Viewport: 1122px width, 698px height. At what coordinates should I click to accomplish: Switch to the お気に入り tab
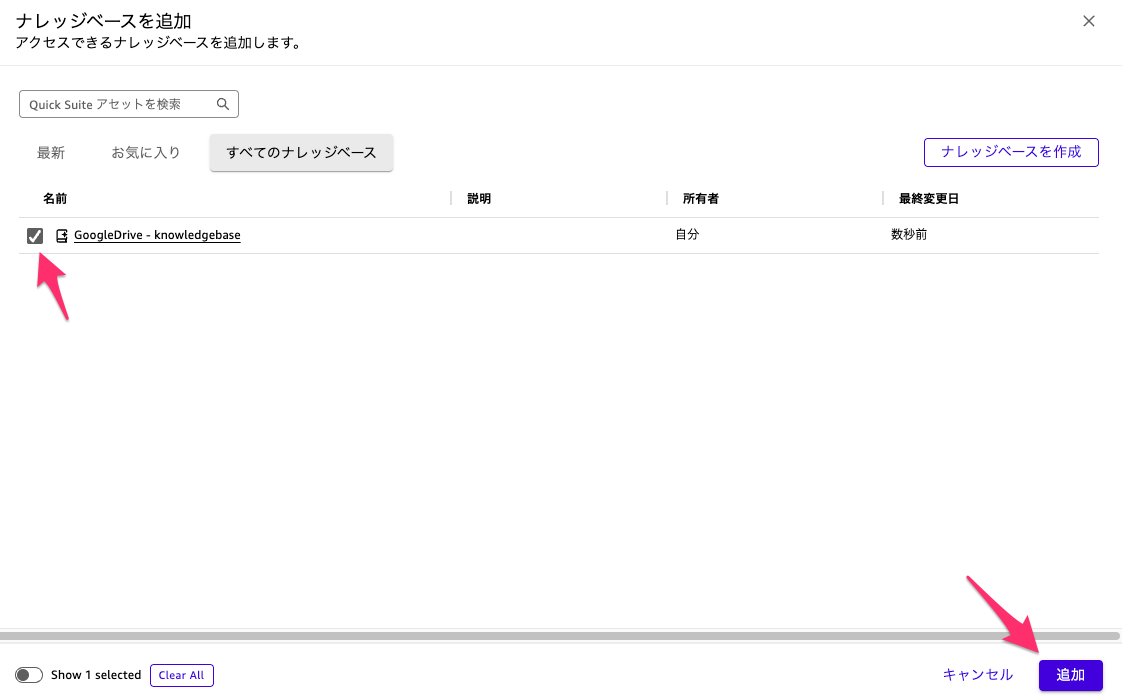(146, 152)
